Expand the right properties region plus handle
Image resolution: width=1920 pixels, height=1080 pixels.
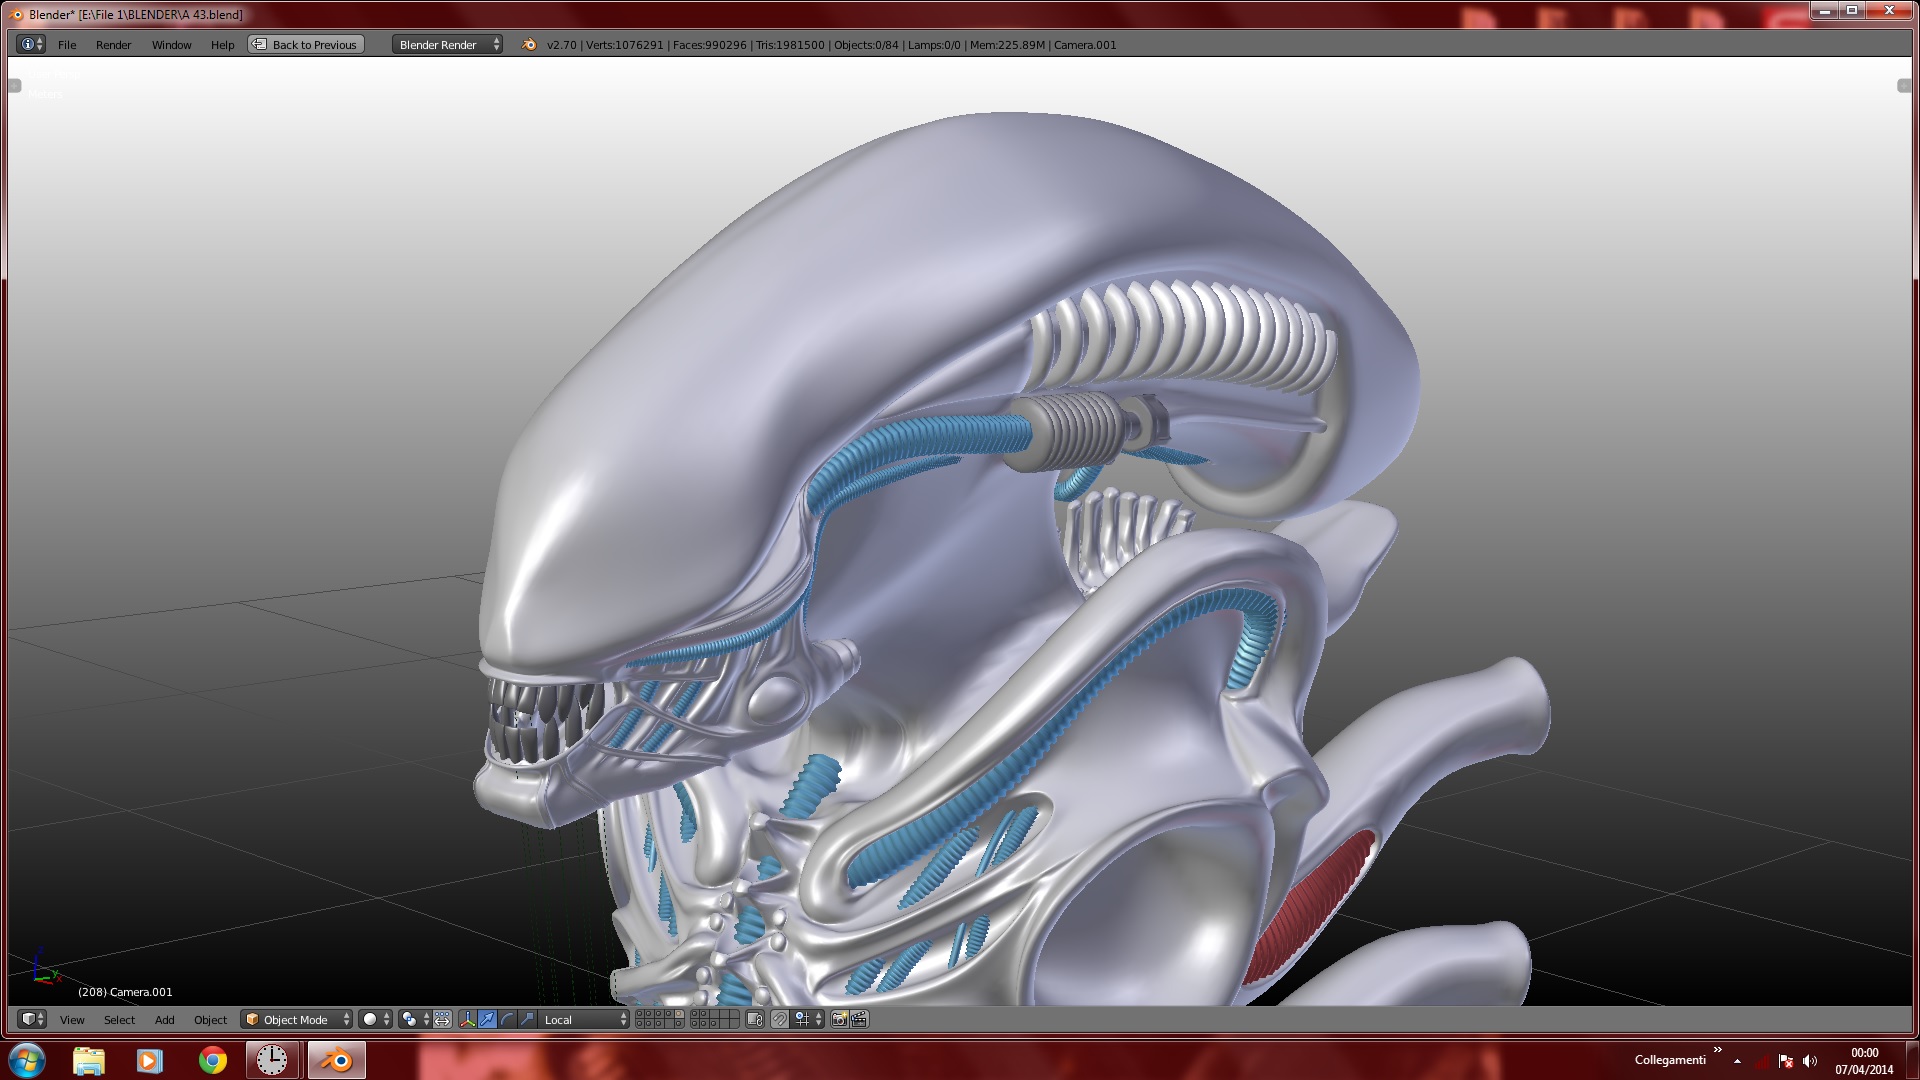pyautogui.click(x=1904, y=86)
